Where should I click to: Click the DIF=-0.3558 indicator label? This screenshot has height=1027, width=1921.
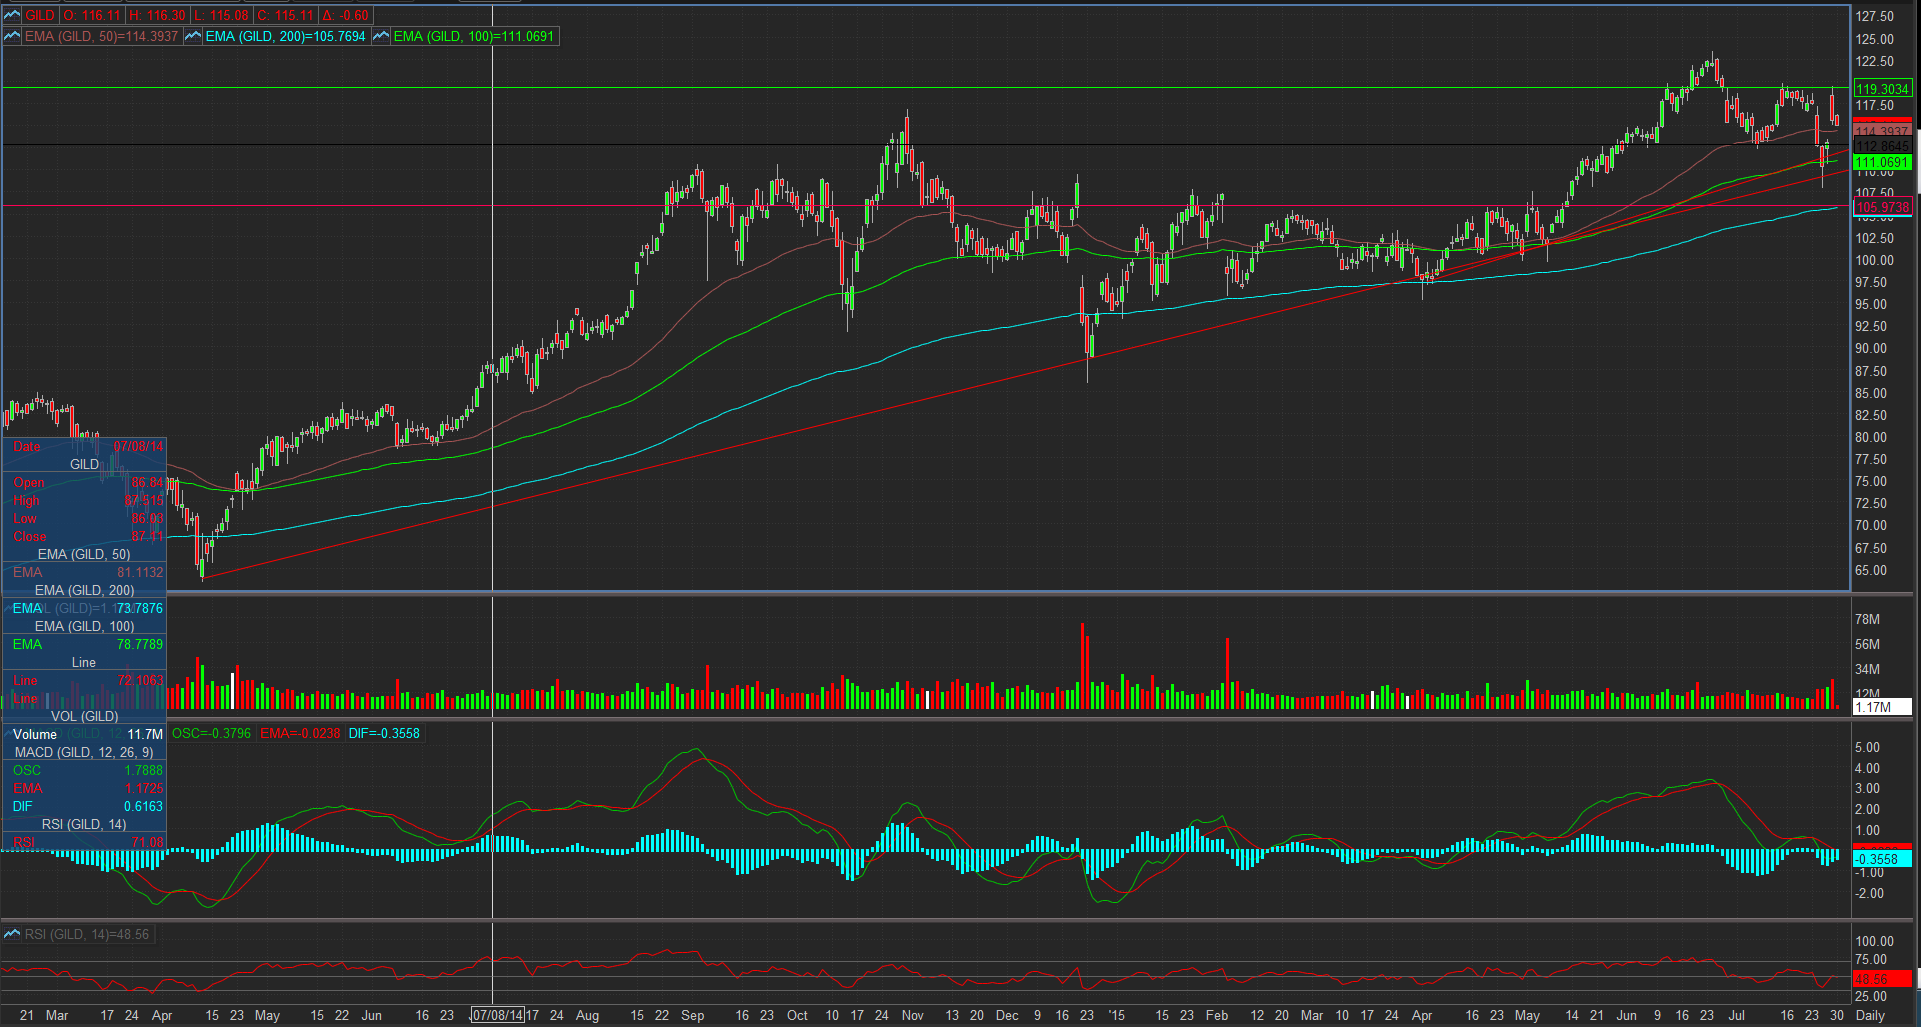click(x=386, y=733)
